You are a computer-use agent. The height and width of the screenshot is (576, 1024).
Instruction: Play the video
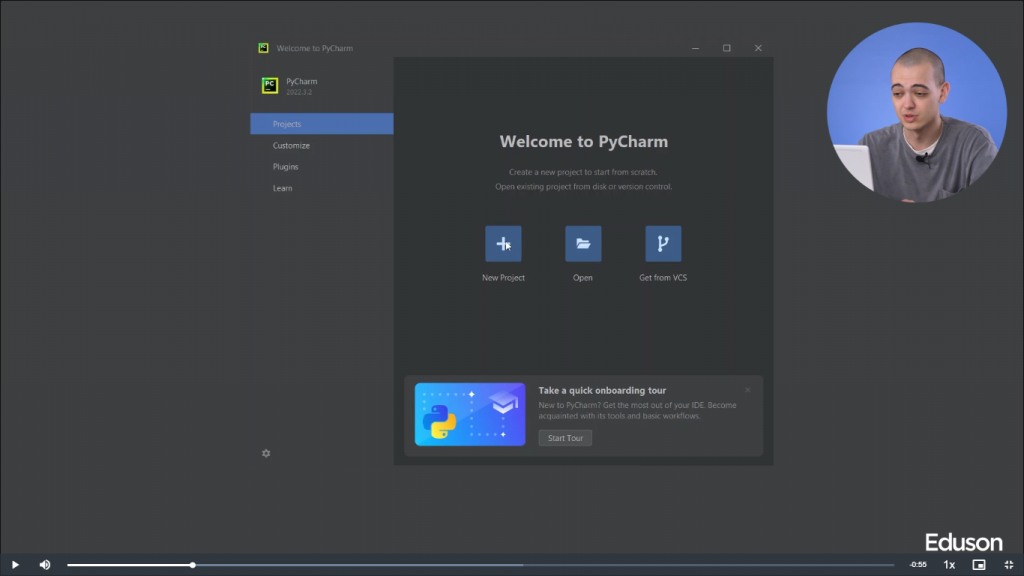tap(15, 565)
